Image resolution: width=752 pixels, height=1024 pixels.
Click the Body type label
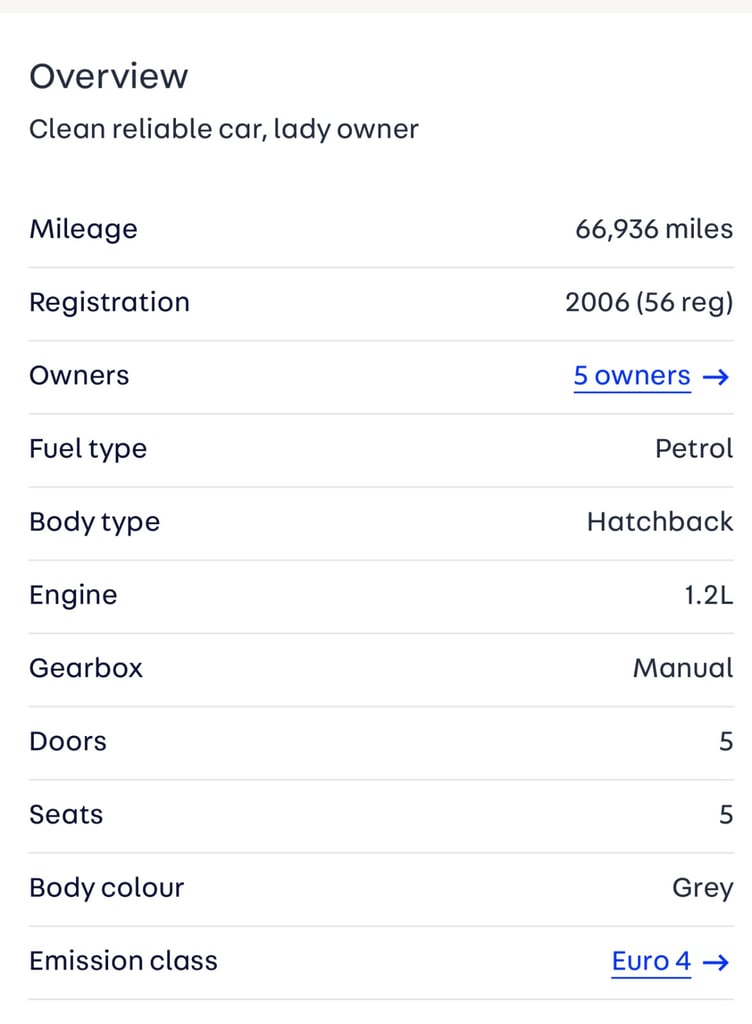[x=95, y=522]
